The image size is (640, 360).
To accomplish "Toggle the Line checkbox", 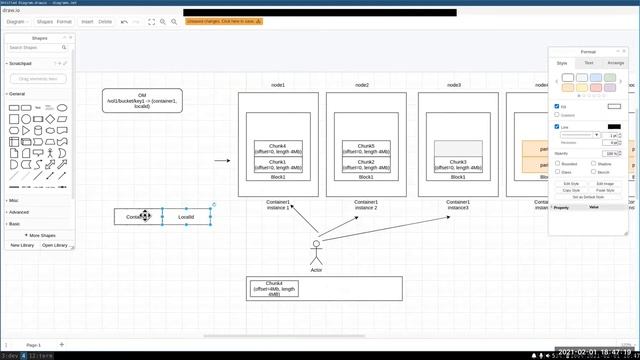I will click(x=557, y=127).
